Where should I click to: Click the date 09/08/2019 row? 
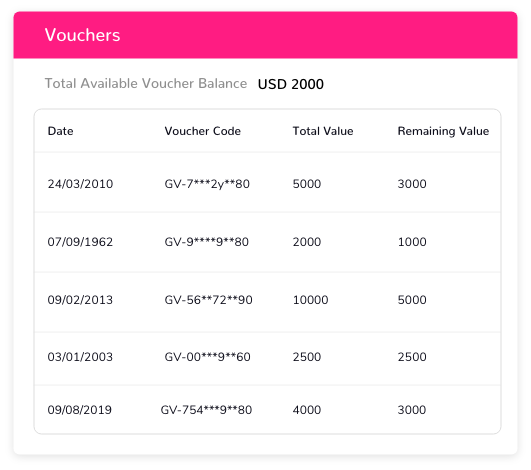pyautogui.click(x=268, y=409)
